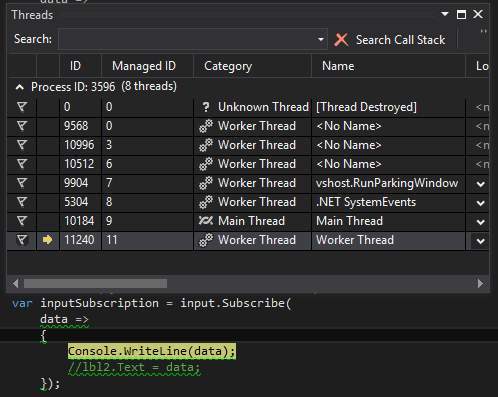
Task: Select the ID cell '9904'
Action: point(80,183)
